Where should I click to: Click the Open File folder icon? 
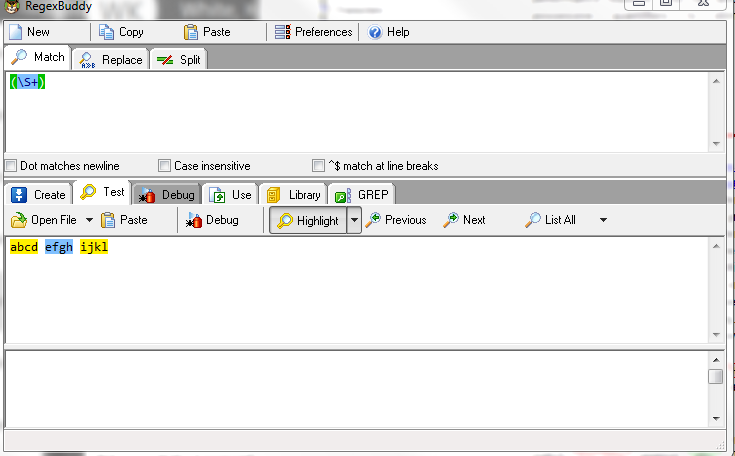(19, 220)
